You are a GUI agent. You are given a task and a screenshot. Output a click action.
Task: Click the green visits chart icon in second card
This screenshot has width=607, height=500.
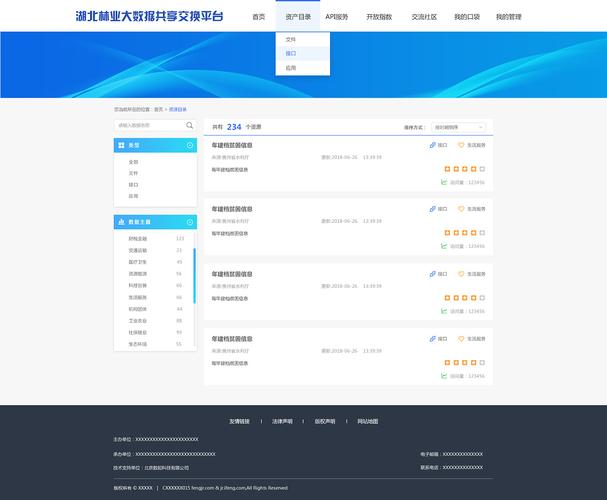click(444, 246)
